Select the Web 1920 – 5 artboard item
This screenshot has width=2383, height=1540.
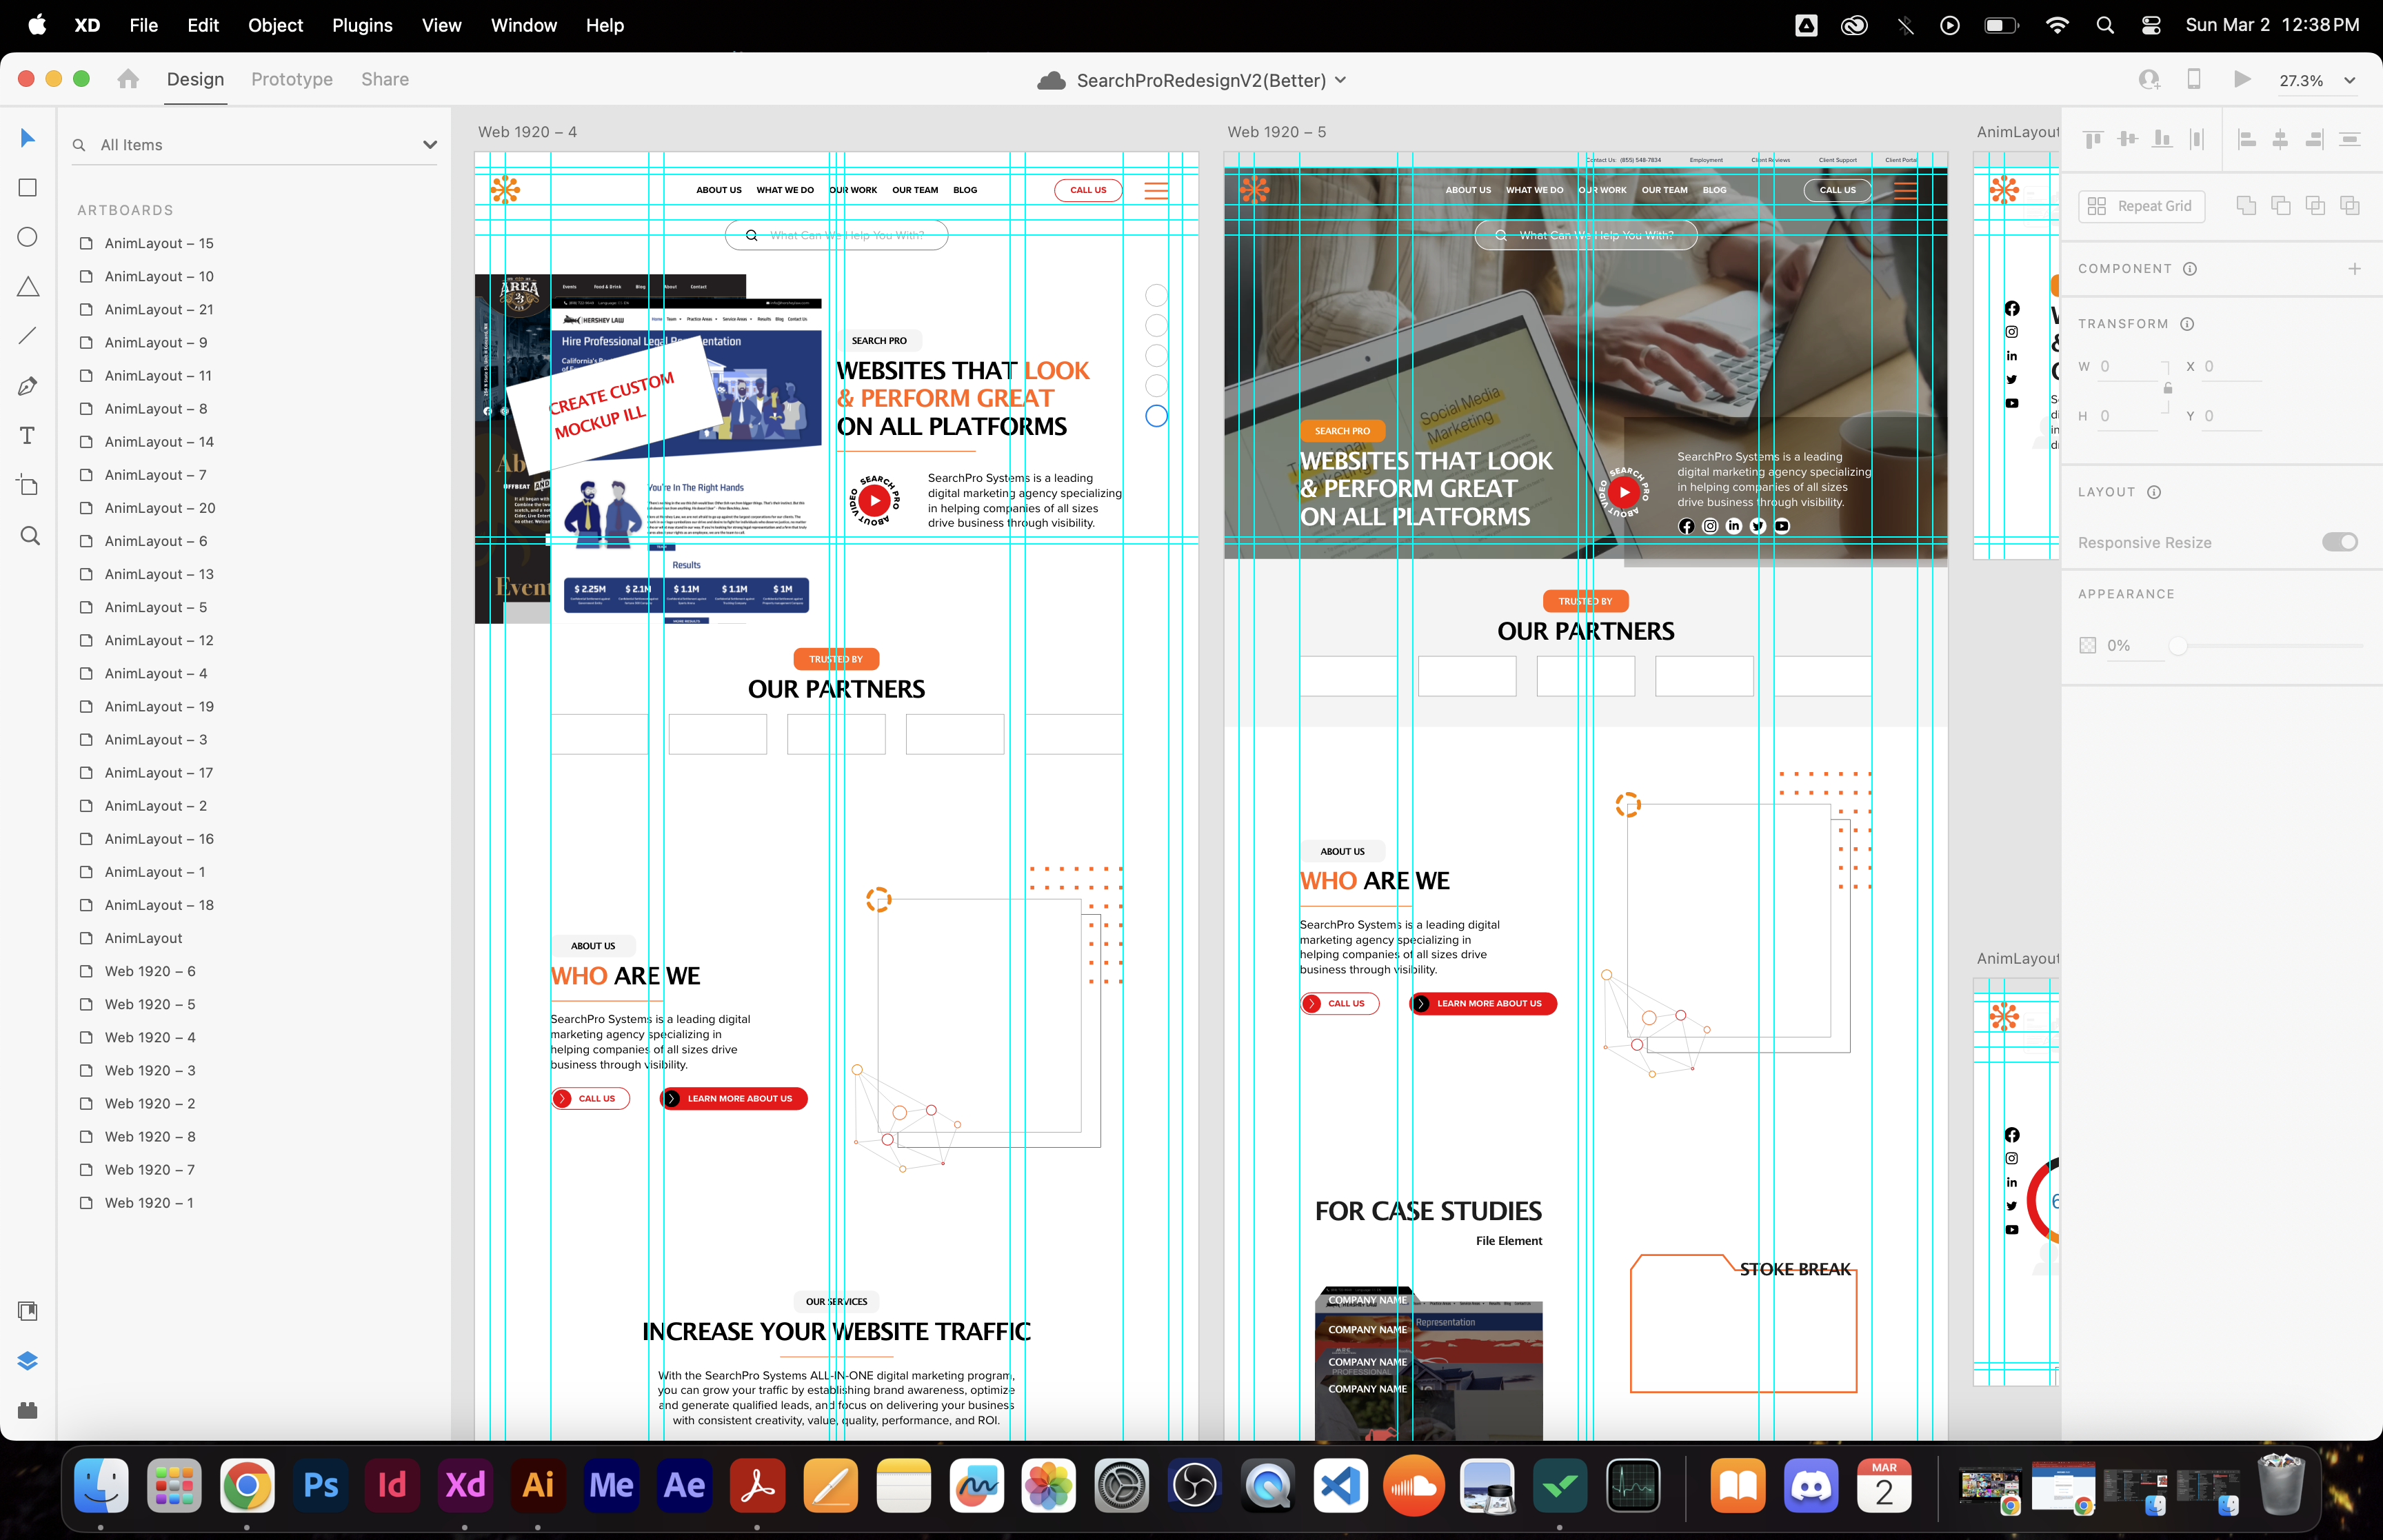[x=150, y=1004]
